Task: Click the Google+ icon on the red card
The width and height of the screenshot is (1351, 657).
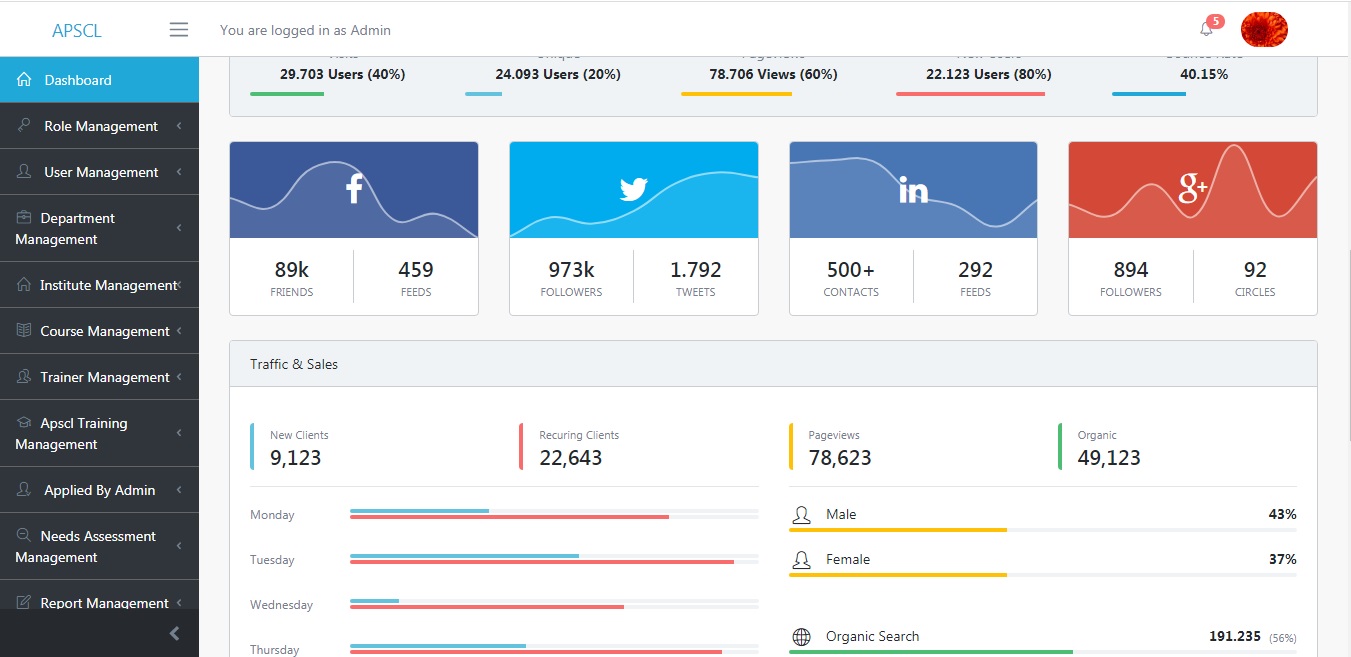Action: pos(1192,189)
